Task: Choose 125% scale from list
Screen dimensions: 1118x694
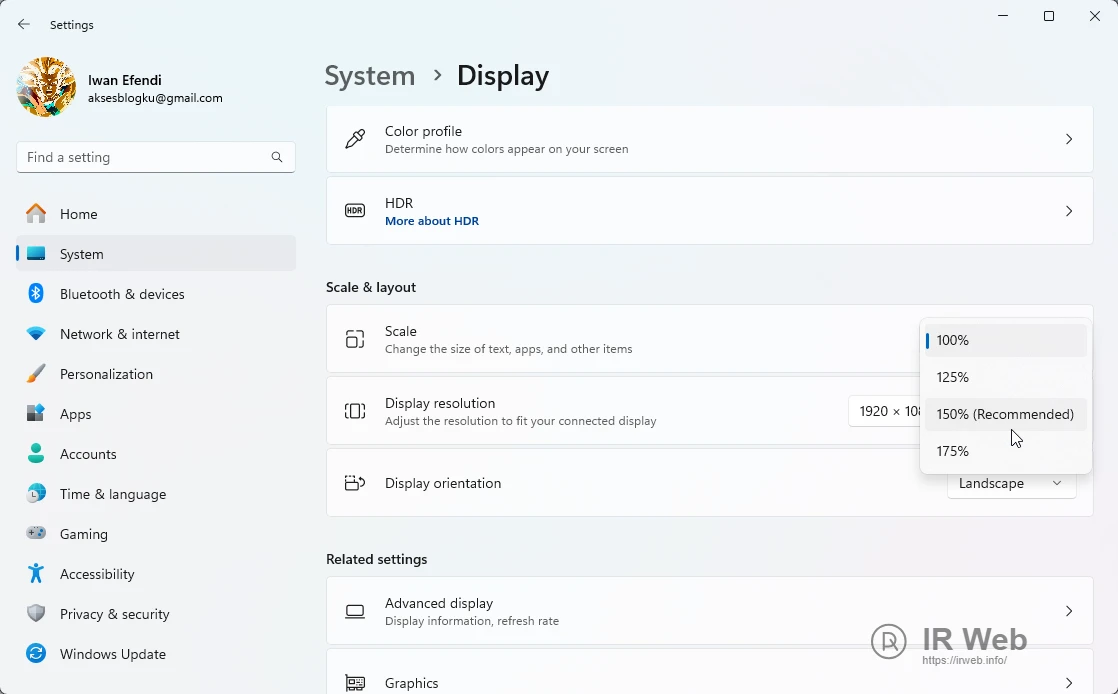Action: [1005, 377]
